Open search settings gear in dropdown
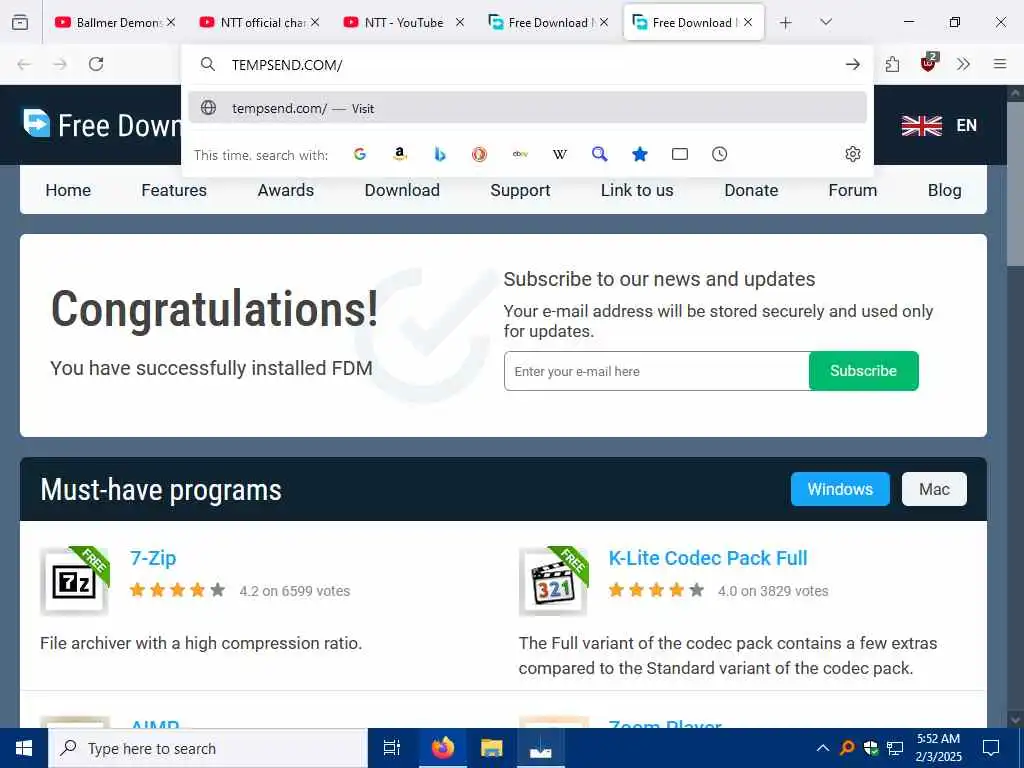The image size is (1024, 768). 852,154
